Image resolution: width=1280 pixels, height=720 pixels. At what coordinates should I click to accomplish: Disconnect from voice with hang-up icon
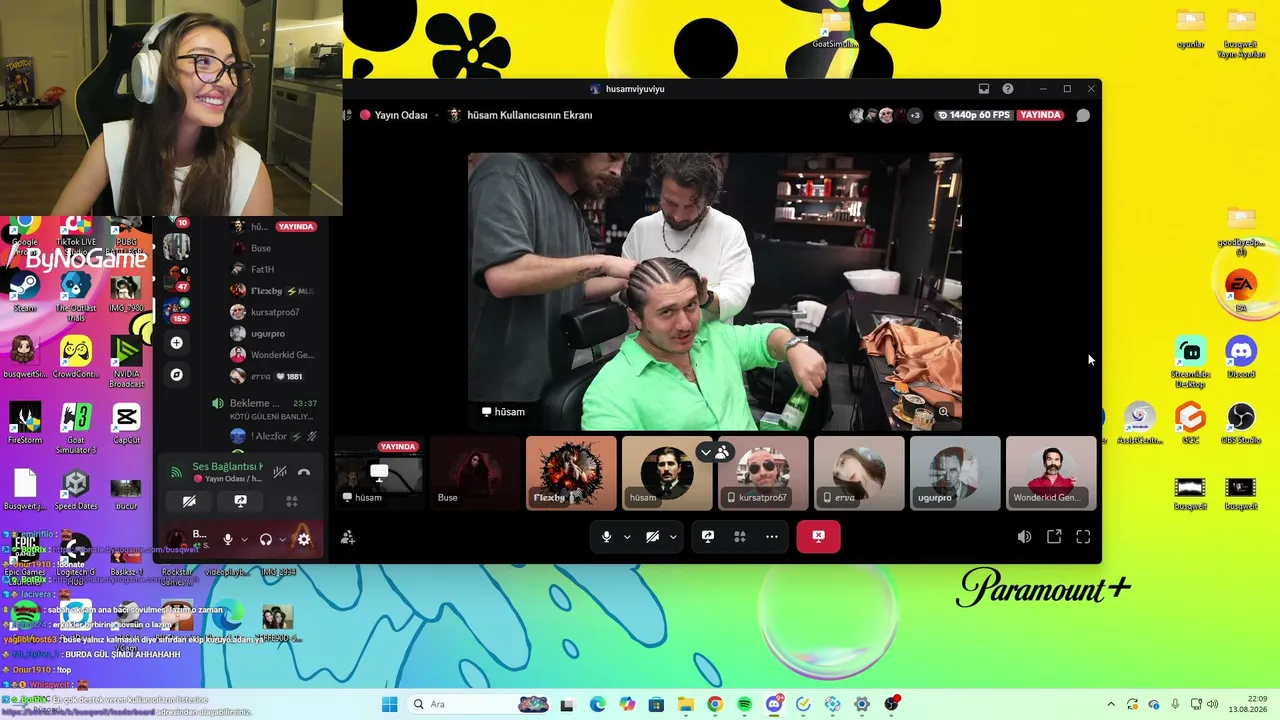click(304, 472)
